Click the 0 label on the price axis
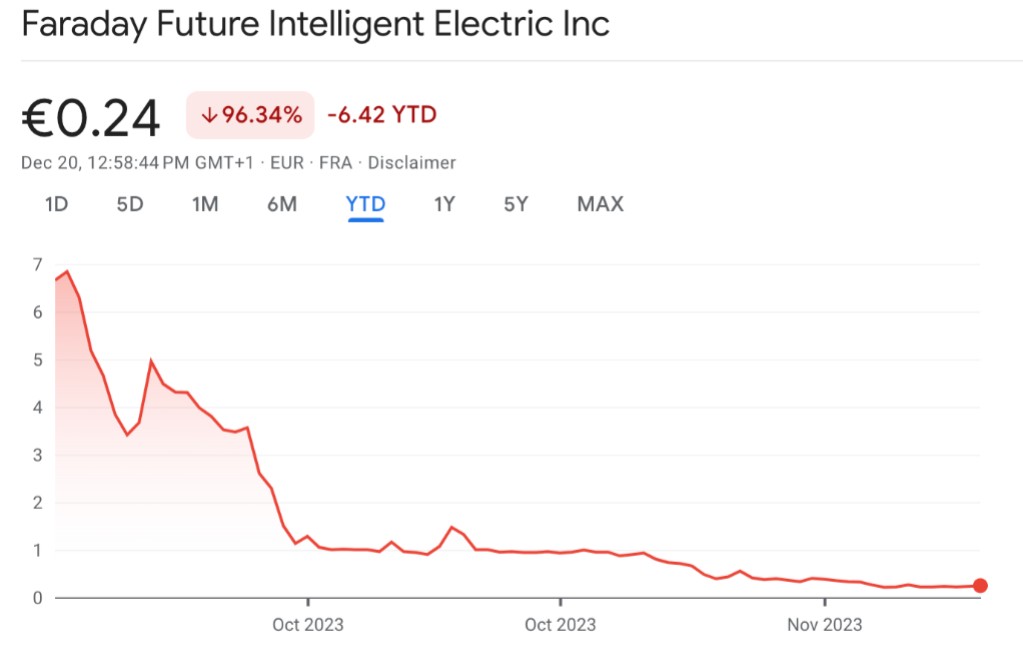1023x657 pixels. click(37, 598)
